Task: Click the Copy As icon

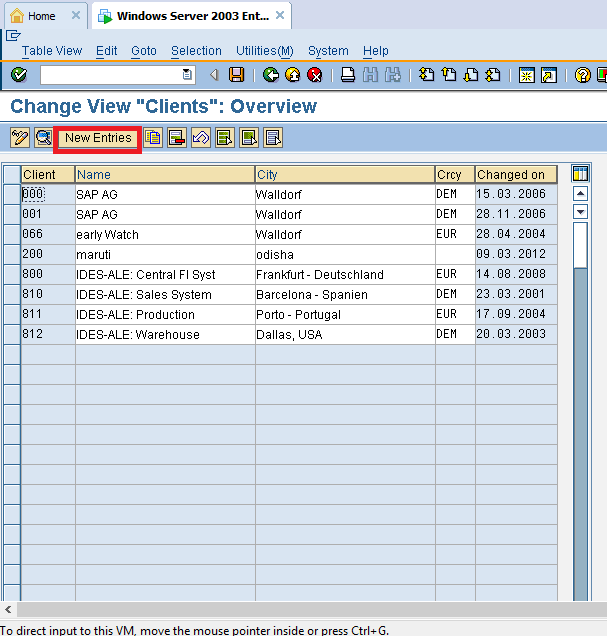Action: tap(153, 138)
